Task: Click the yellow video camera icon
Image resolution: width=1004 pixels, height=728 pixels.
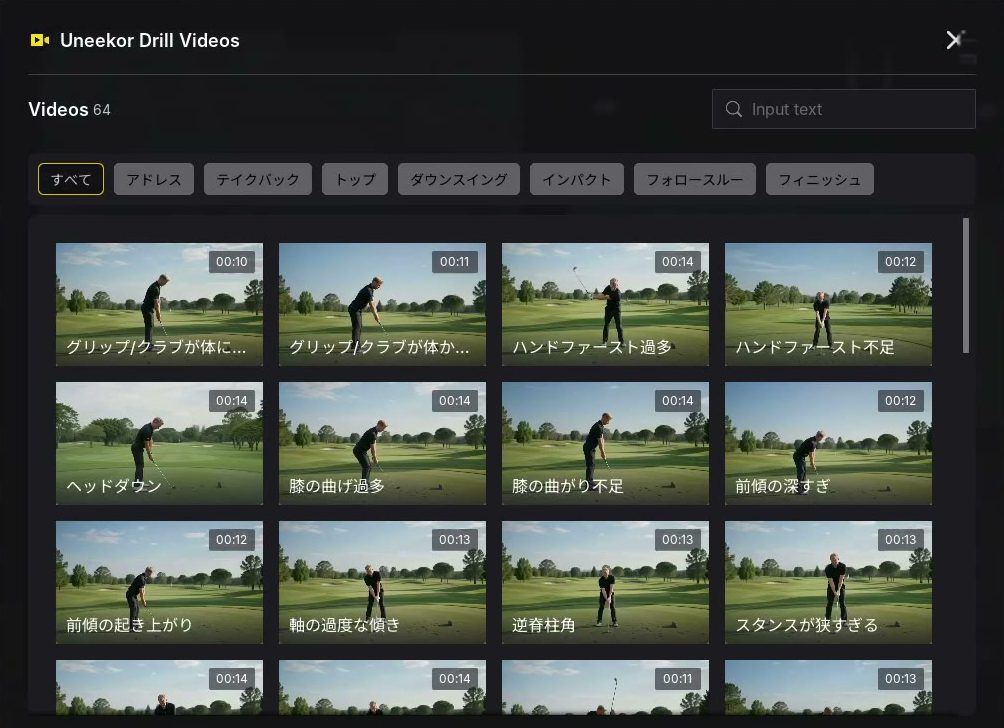Action: [40, 40]
